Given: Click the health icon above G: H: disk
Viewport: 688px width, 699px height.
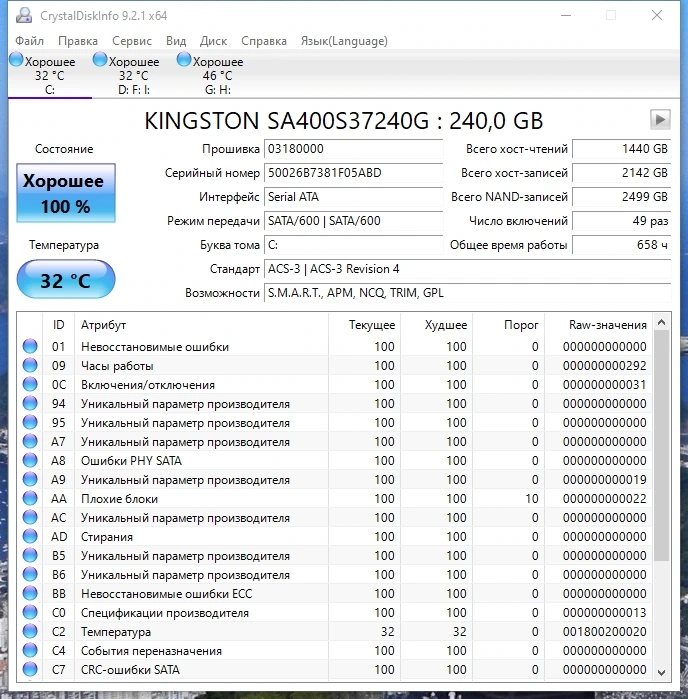Looking at the screenshot, I should tap(184, 59).
